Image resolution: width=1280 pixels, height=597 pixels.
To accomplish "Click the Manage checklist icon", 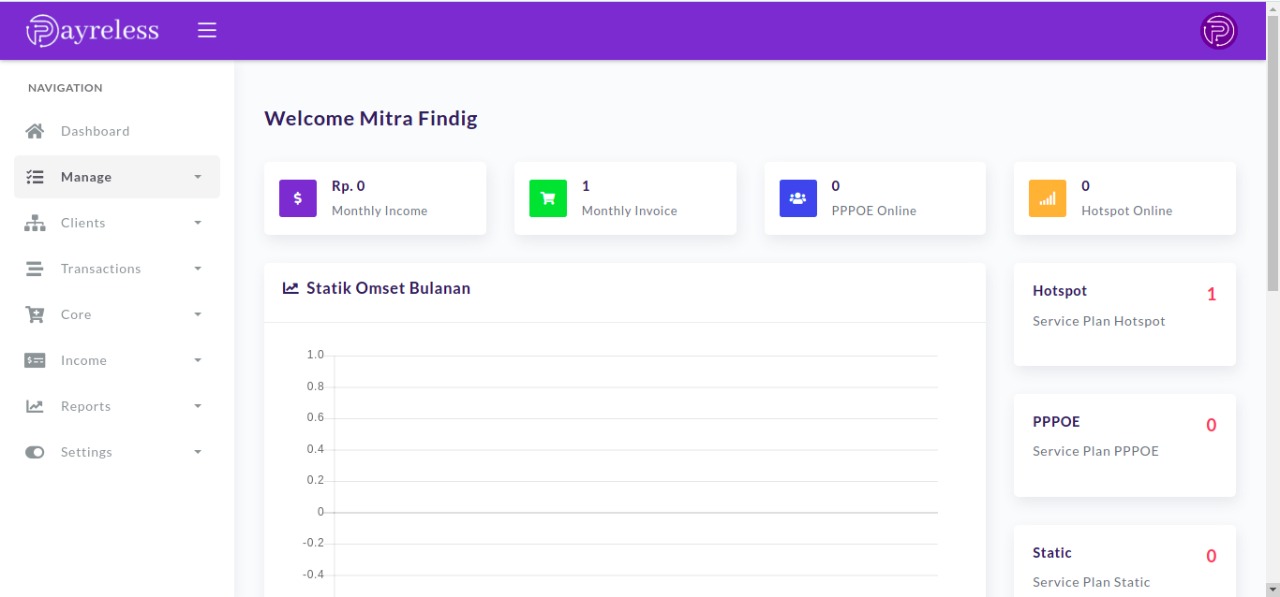I will click(35, 177).
